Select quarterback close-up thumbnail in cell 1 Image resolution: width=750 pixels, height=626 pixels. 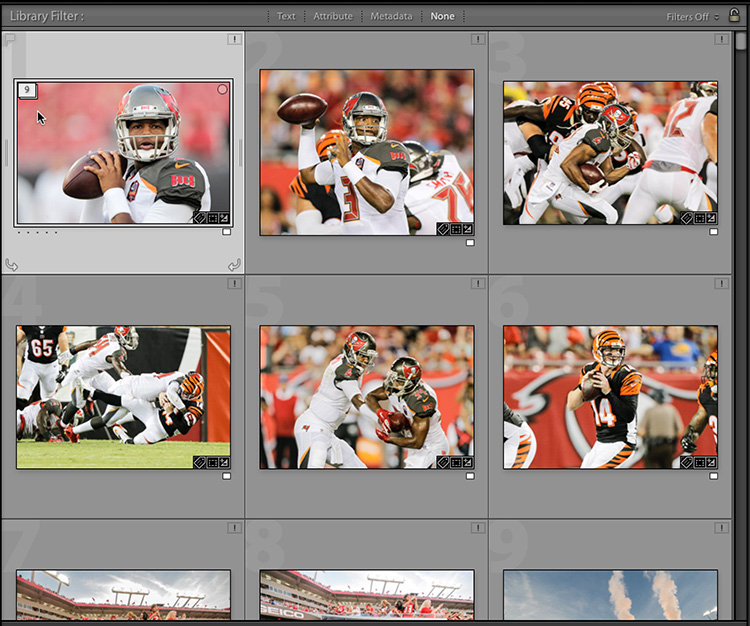tap(123, 153)
